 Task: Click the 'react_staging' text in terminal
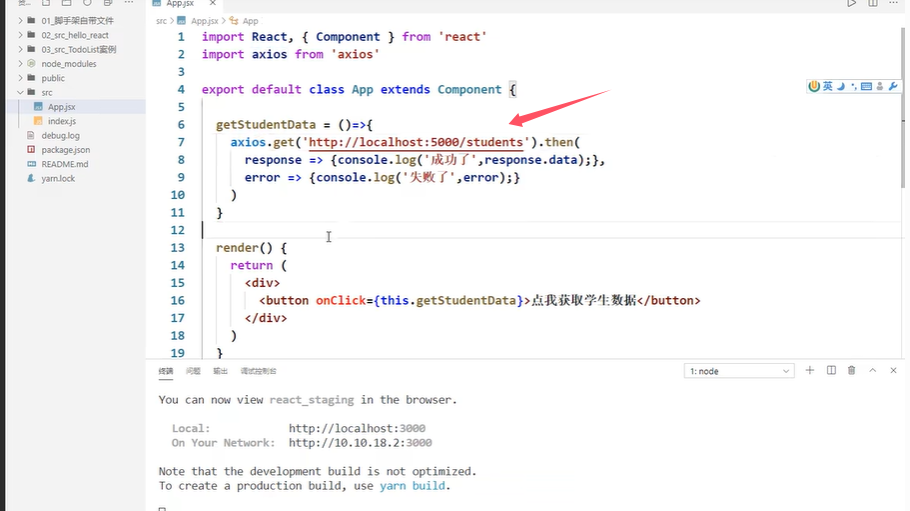click(312, 400)
